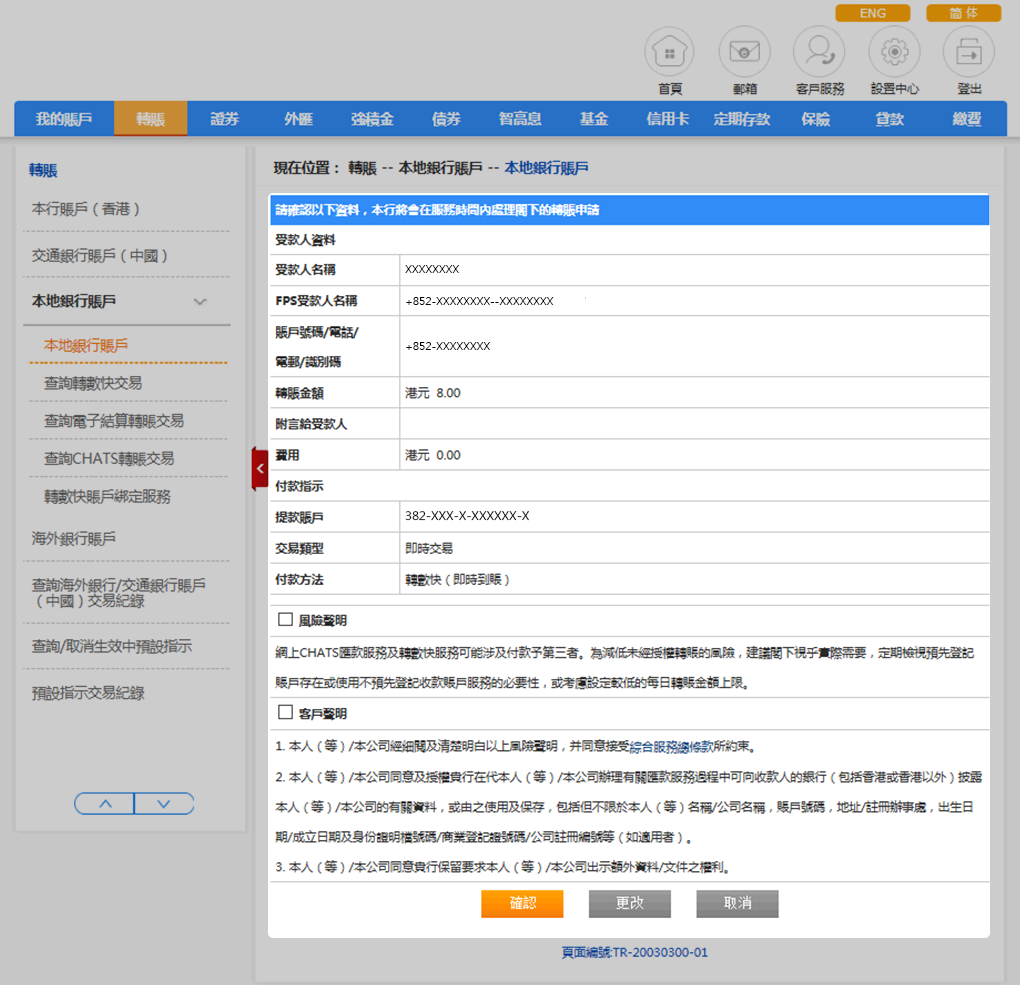Open the 證券 tab in navigation bar
The height and width of the screenshot is (985, 1020).
pyautogui.click(x=225, y=119)
